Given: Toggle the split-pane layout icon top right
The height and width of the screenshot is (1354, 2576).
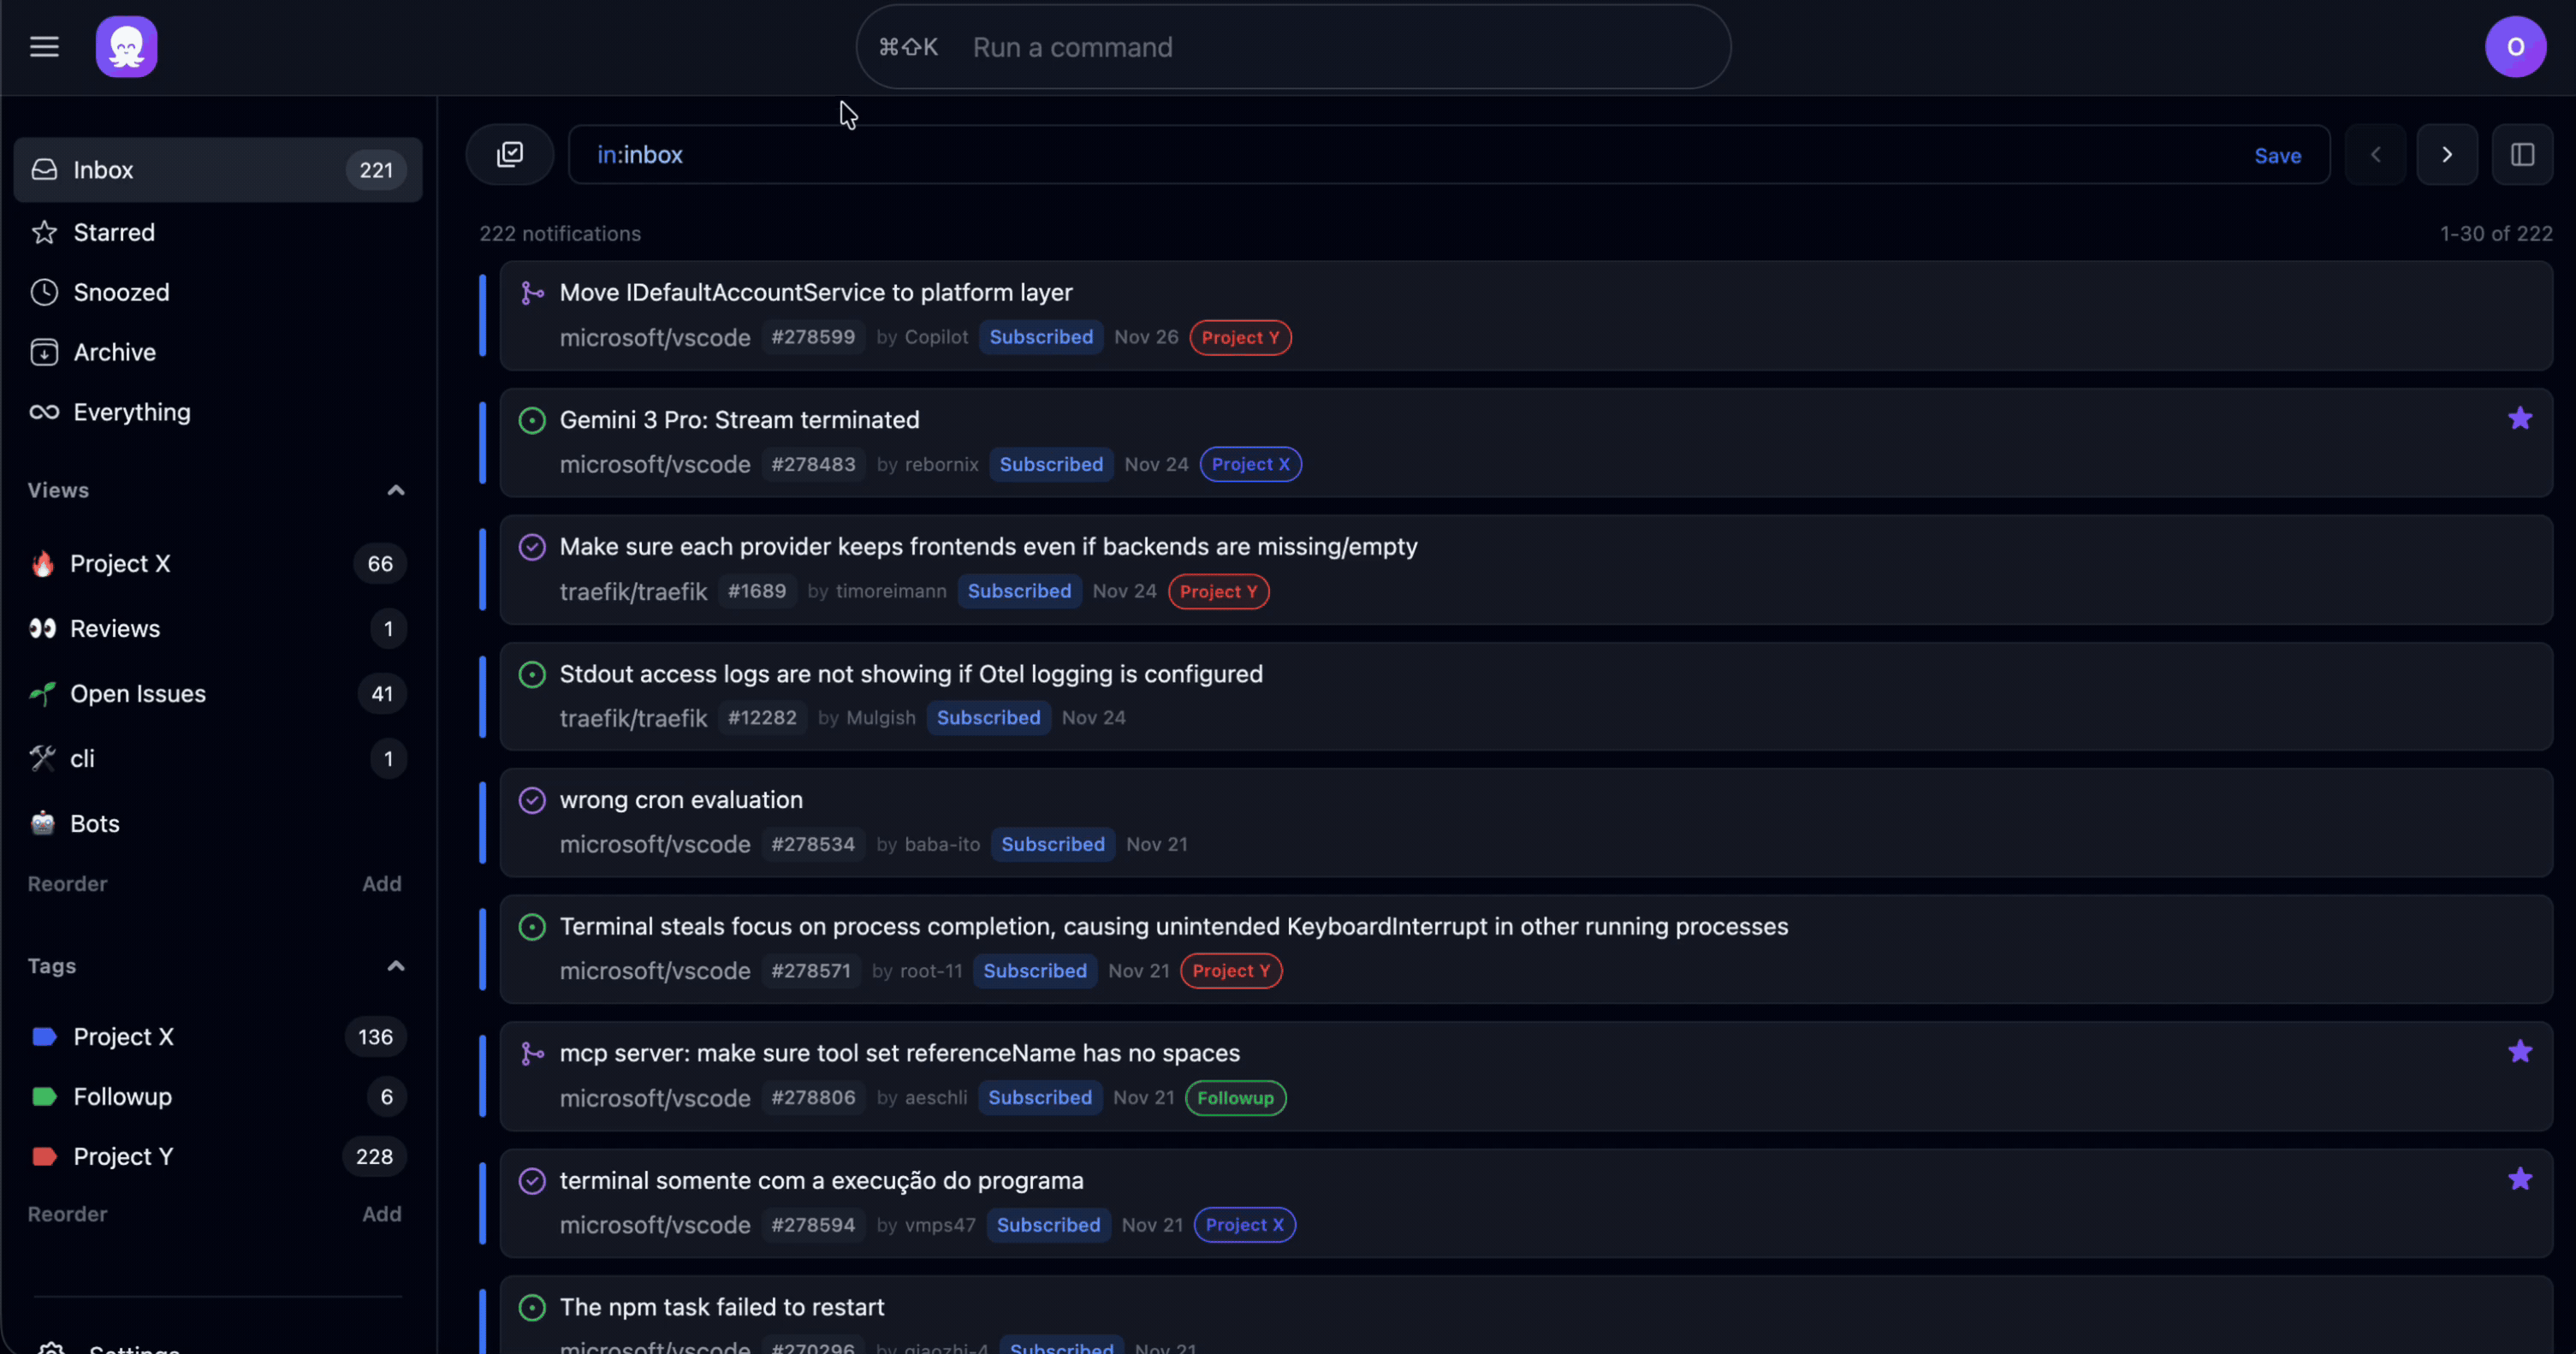Looking at the screenshot, I should [2522, 154].
